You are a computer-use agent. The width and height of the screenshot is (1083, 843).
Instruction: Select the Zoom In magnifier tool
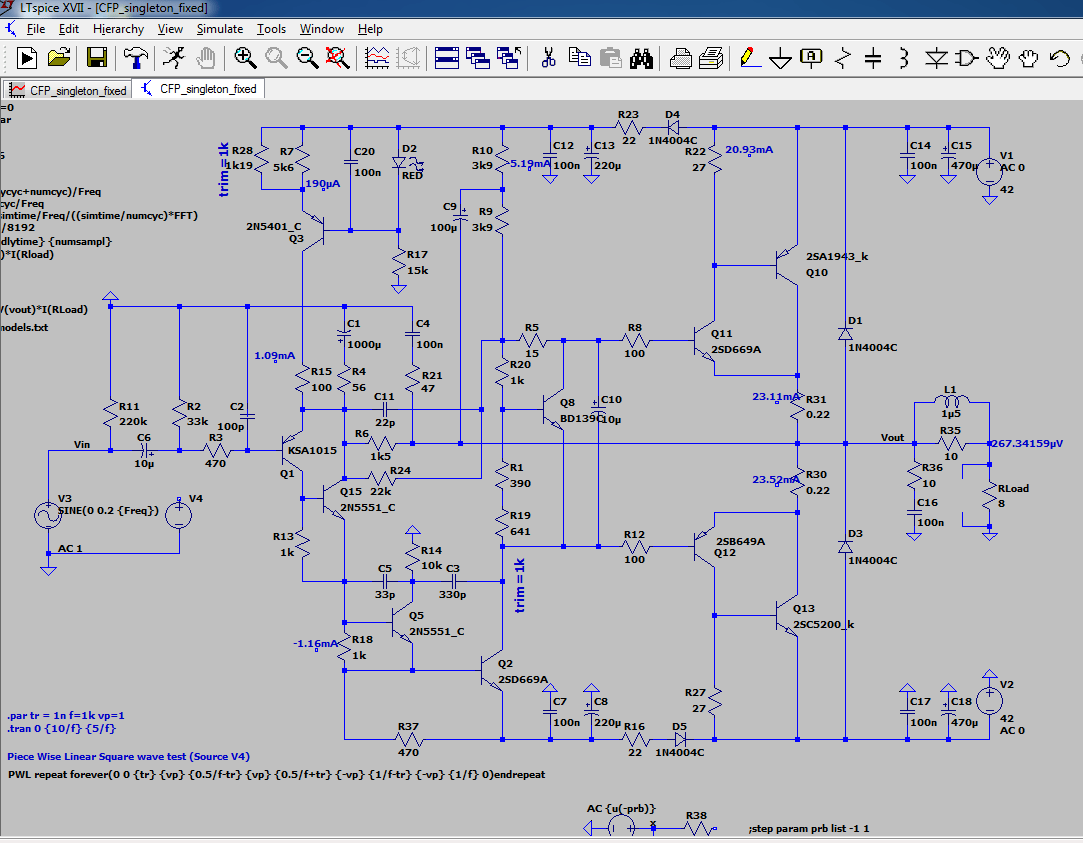coord(245,58)
